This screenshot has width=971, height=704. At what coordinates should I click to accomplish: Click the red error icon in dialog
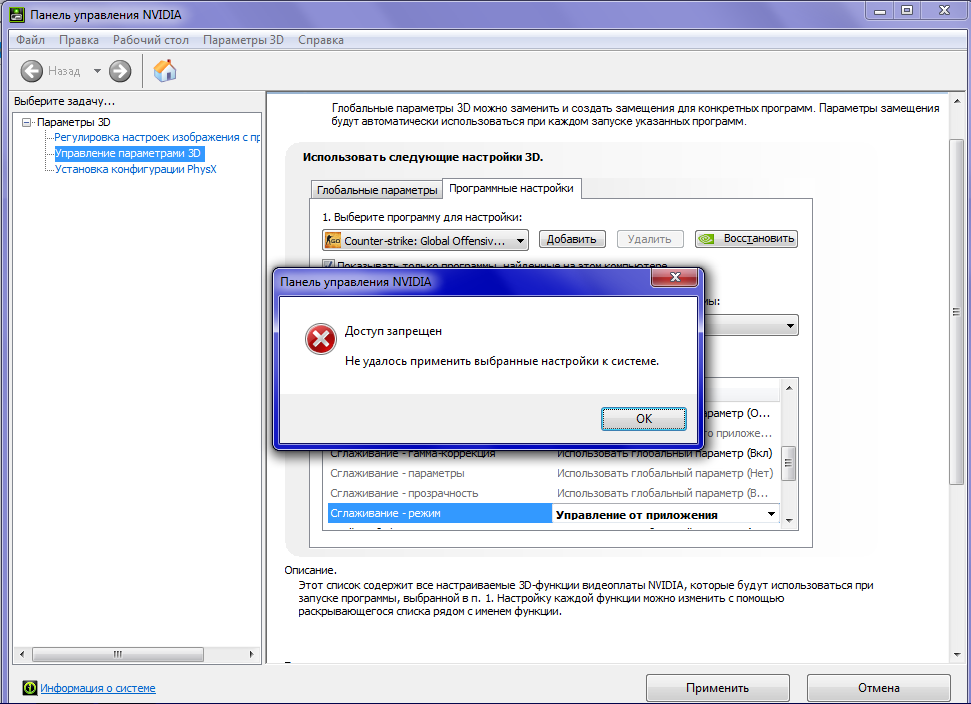pos(320,339)
